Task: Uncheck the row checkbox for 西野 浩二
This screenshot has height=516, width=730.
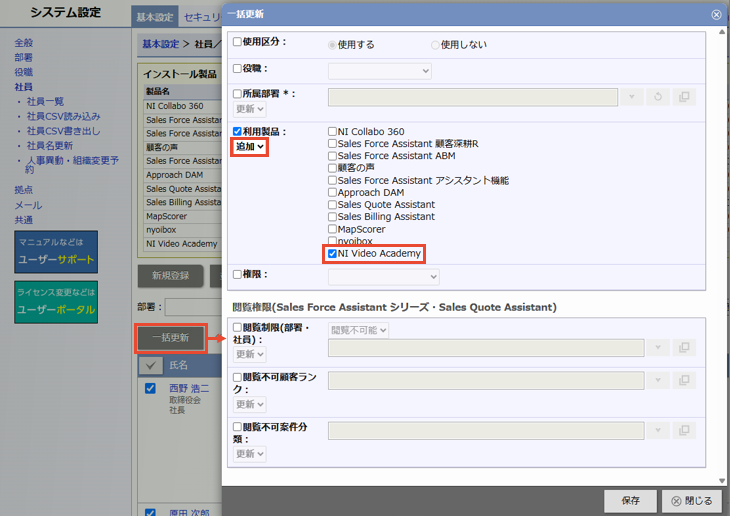Action: [x=150, y=388]
